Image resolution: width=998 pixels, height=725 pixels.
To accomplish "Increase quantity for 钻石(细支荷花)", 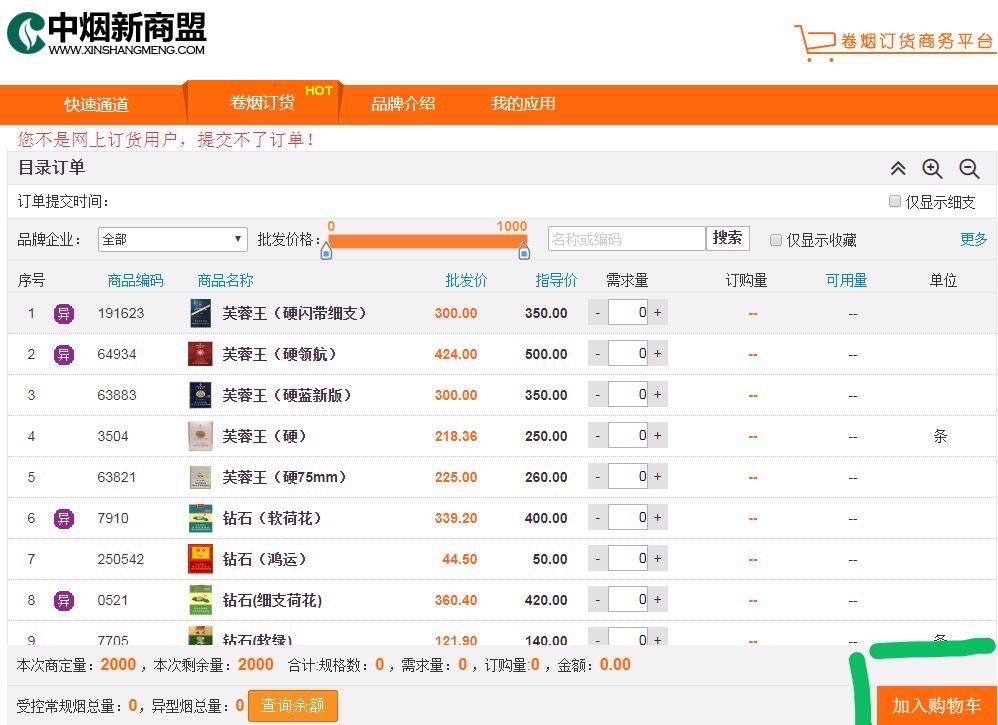I will click(657, 599).
